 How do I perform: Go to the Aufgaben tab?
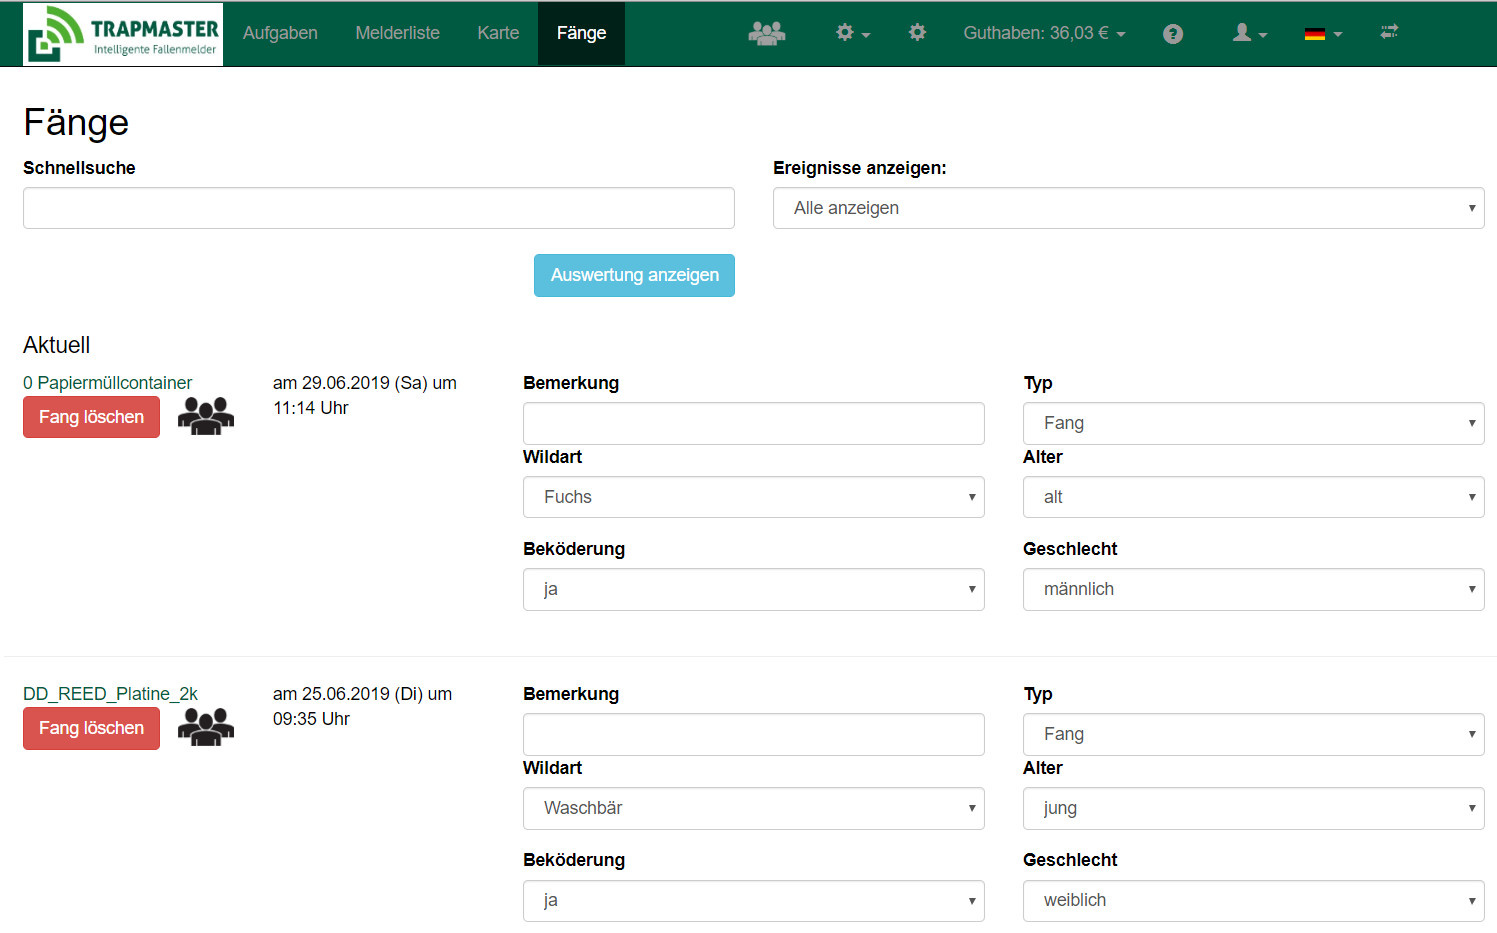point(280,33)
